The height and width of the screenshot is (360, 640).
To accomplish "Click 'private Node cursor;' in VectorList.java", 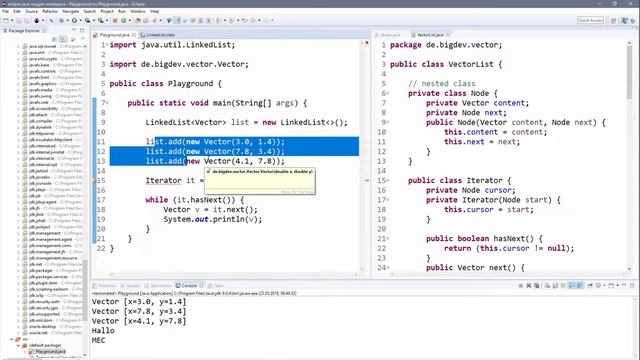I will [x=471, y=190].
